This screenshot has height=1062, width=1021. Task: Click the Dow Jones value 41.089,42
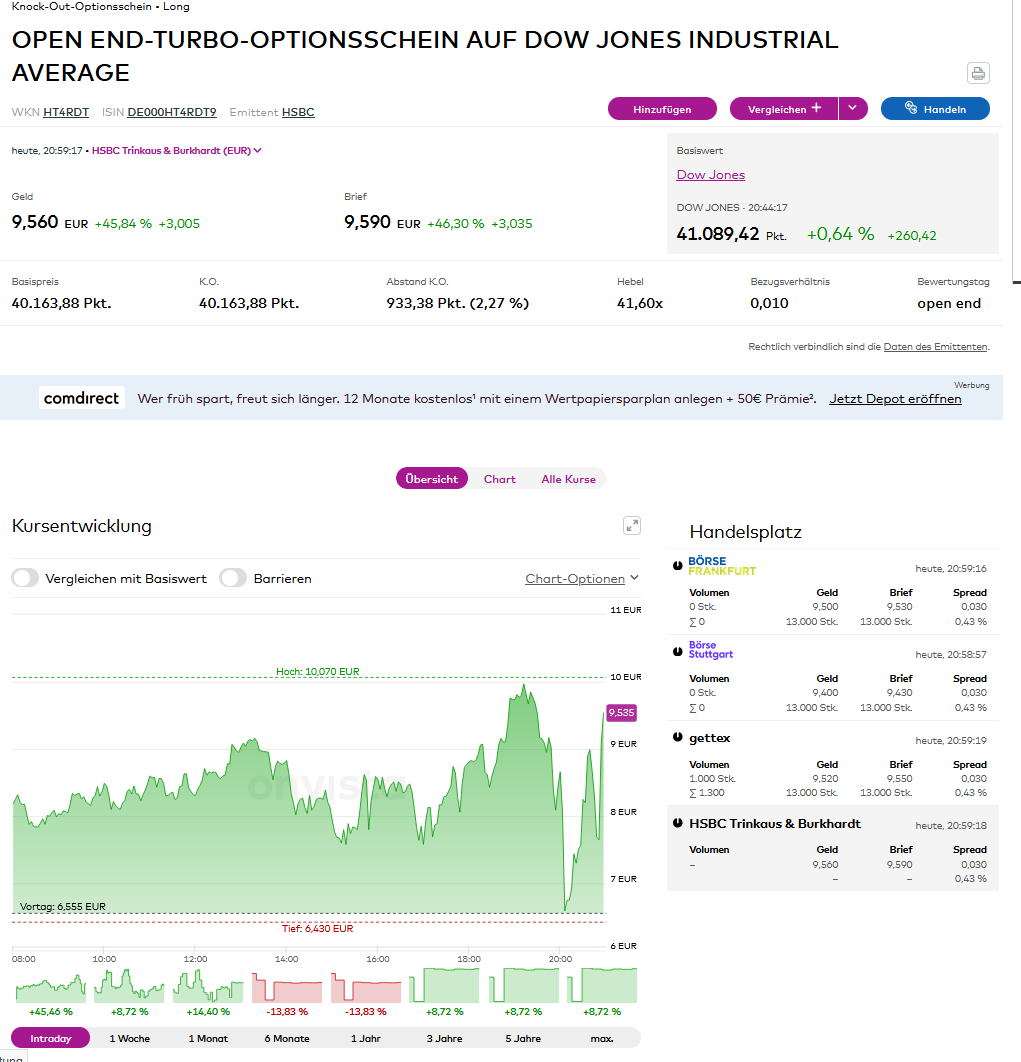pos(717,234)
